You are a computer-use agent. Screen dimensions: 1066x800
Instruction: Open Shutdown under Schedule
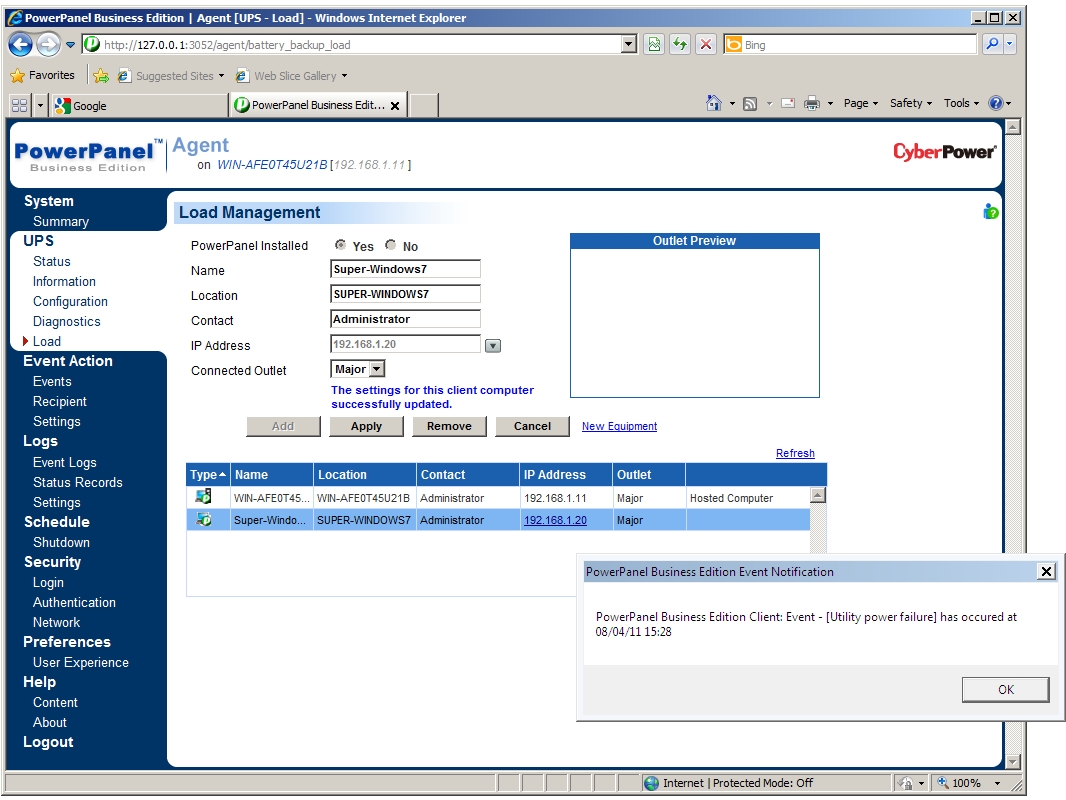(61, 542)
